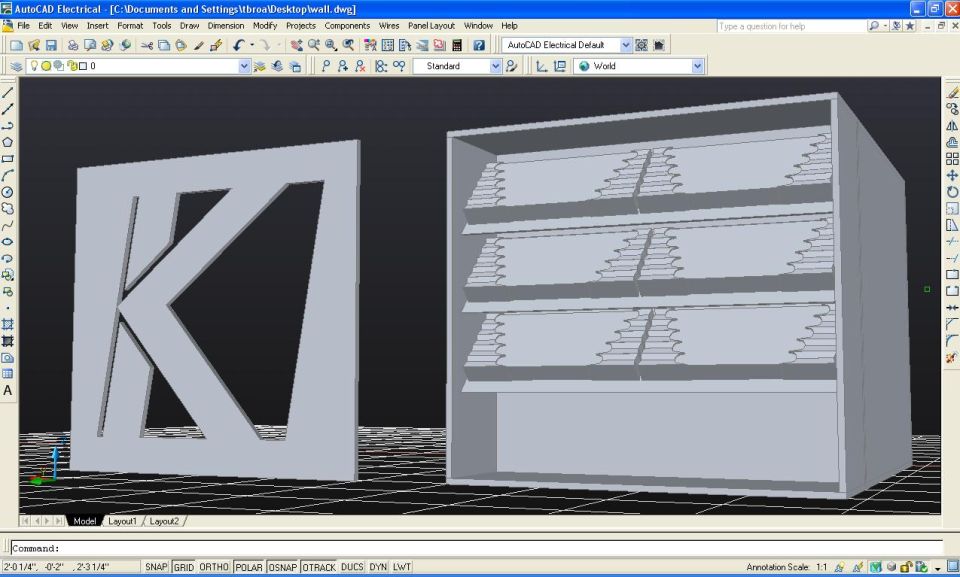Toggle LWT lineweight display in status bar

402,567
